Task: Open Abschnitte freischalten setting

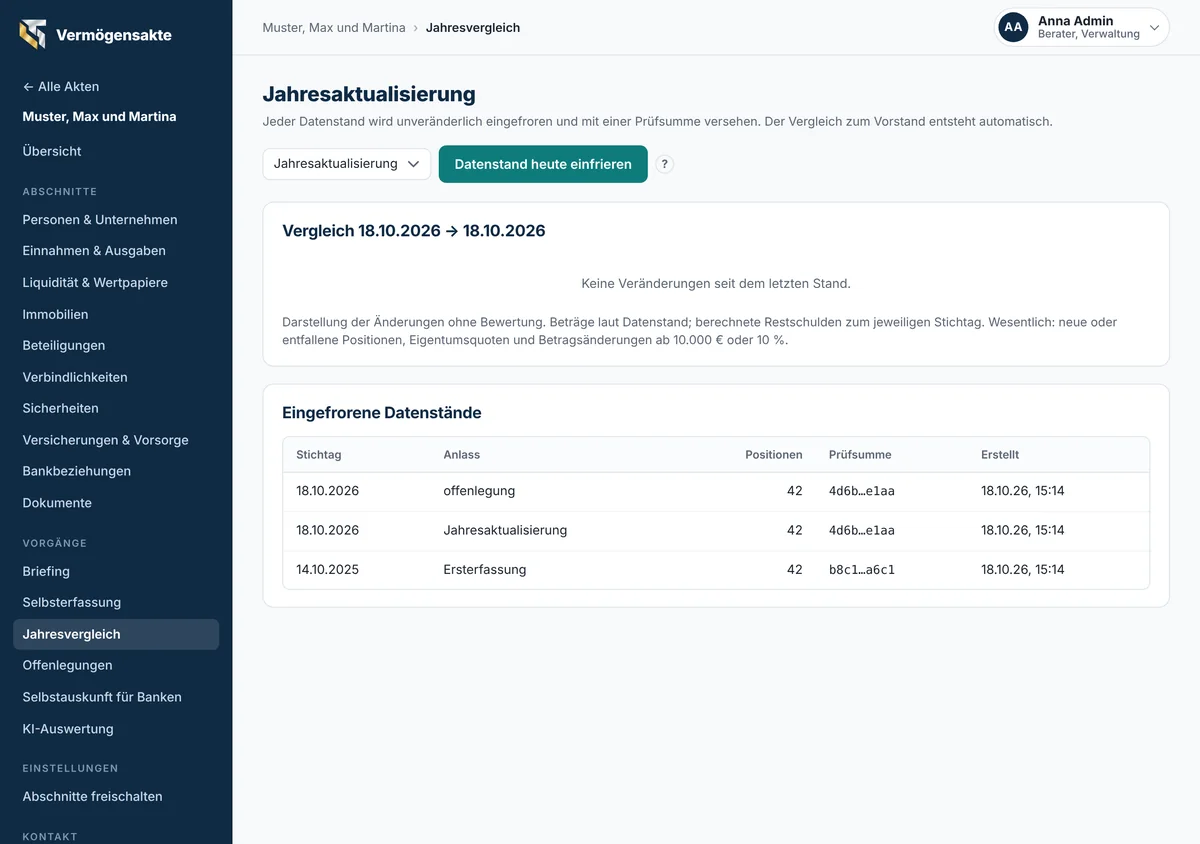Action: click(x=92, y=797)
